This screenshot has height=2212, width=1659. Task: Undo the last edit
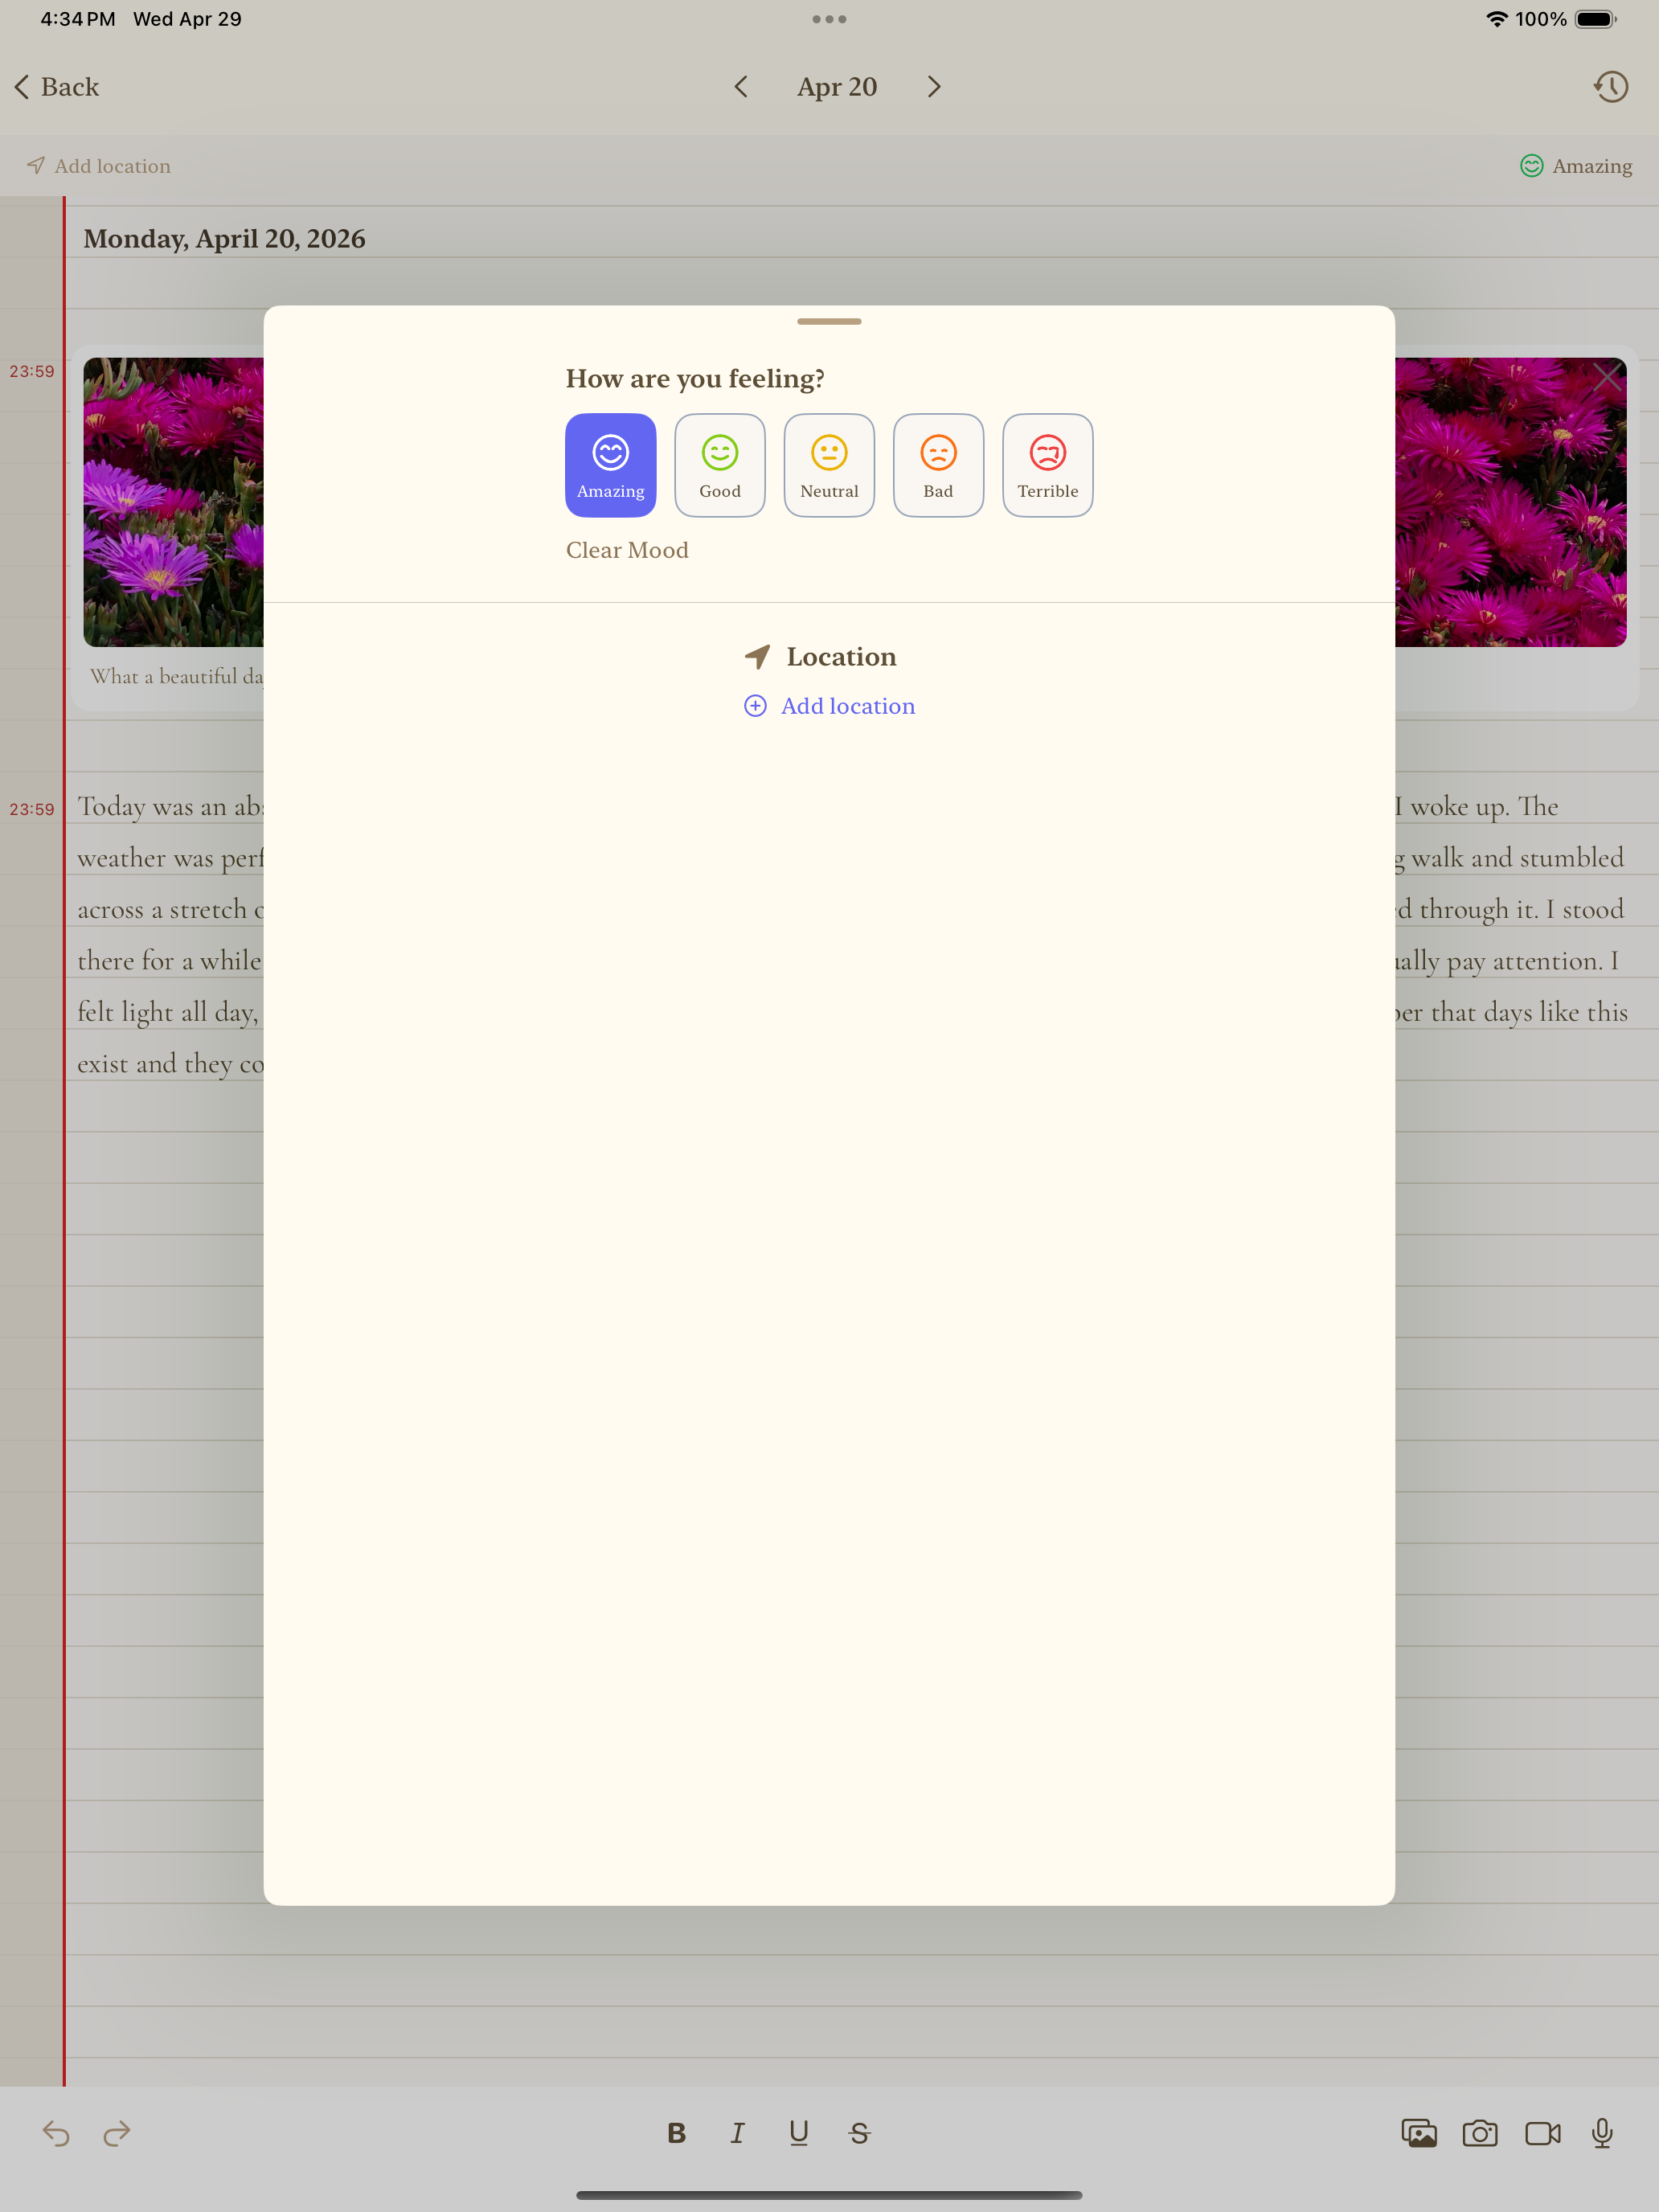pyautogui.click(x=56, y=2133)
